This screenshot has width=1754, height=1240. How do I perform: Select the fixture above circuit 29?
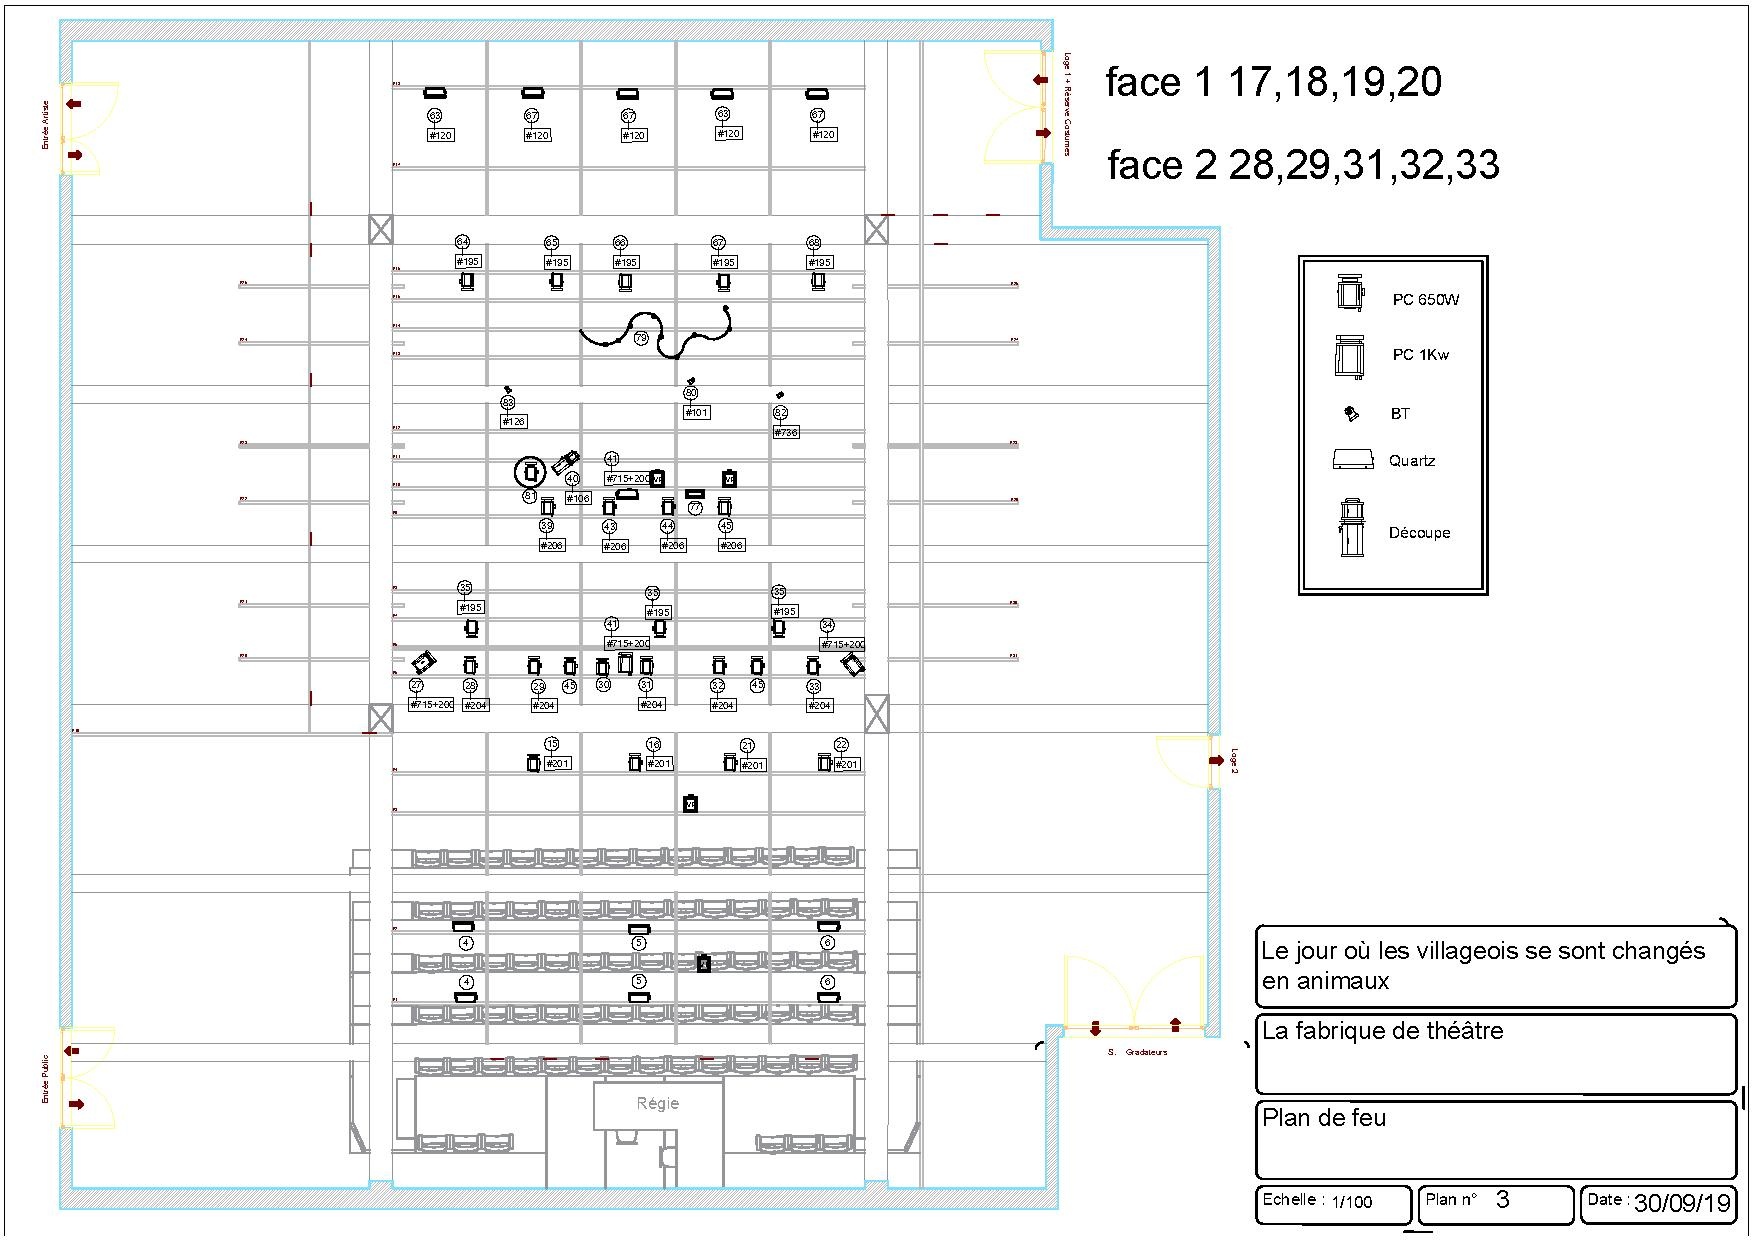(534, 665)
